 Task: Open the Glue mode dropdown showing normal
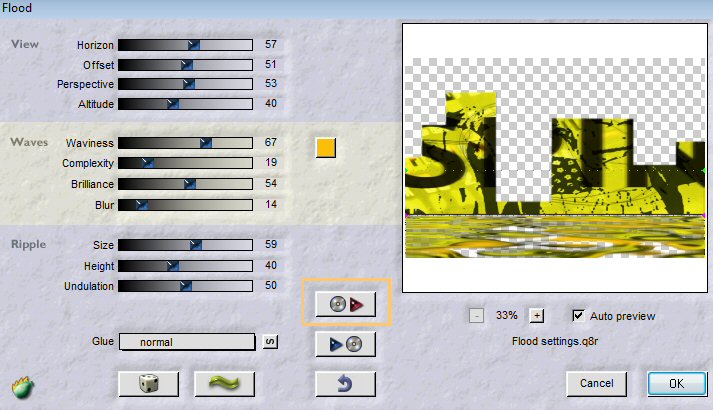point(187,342)
